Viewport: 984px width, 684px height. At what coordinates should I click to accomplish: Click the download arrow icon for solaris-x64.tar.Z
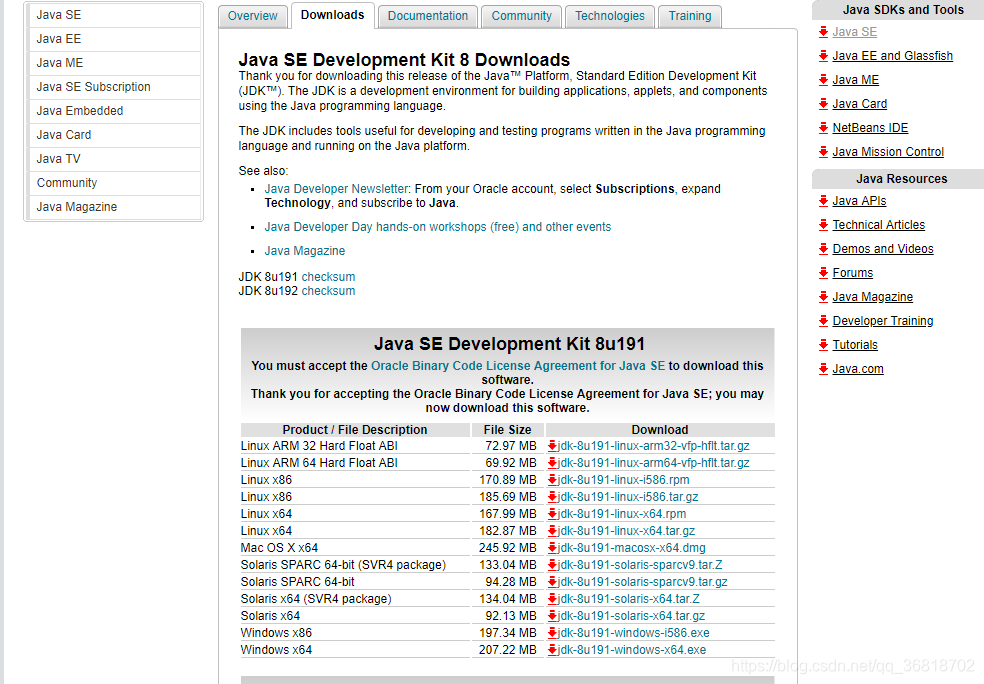552,599
